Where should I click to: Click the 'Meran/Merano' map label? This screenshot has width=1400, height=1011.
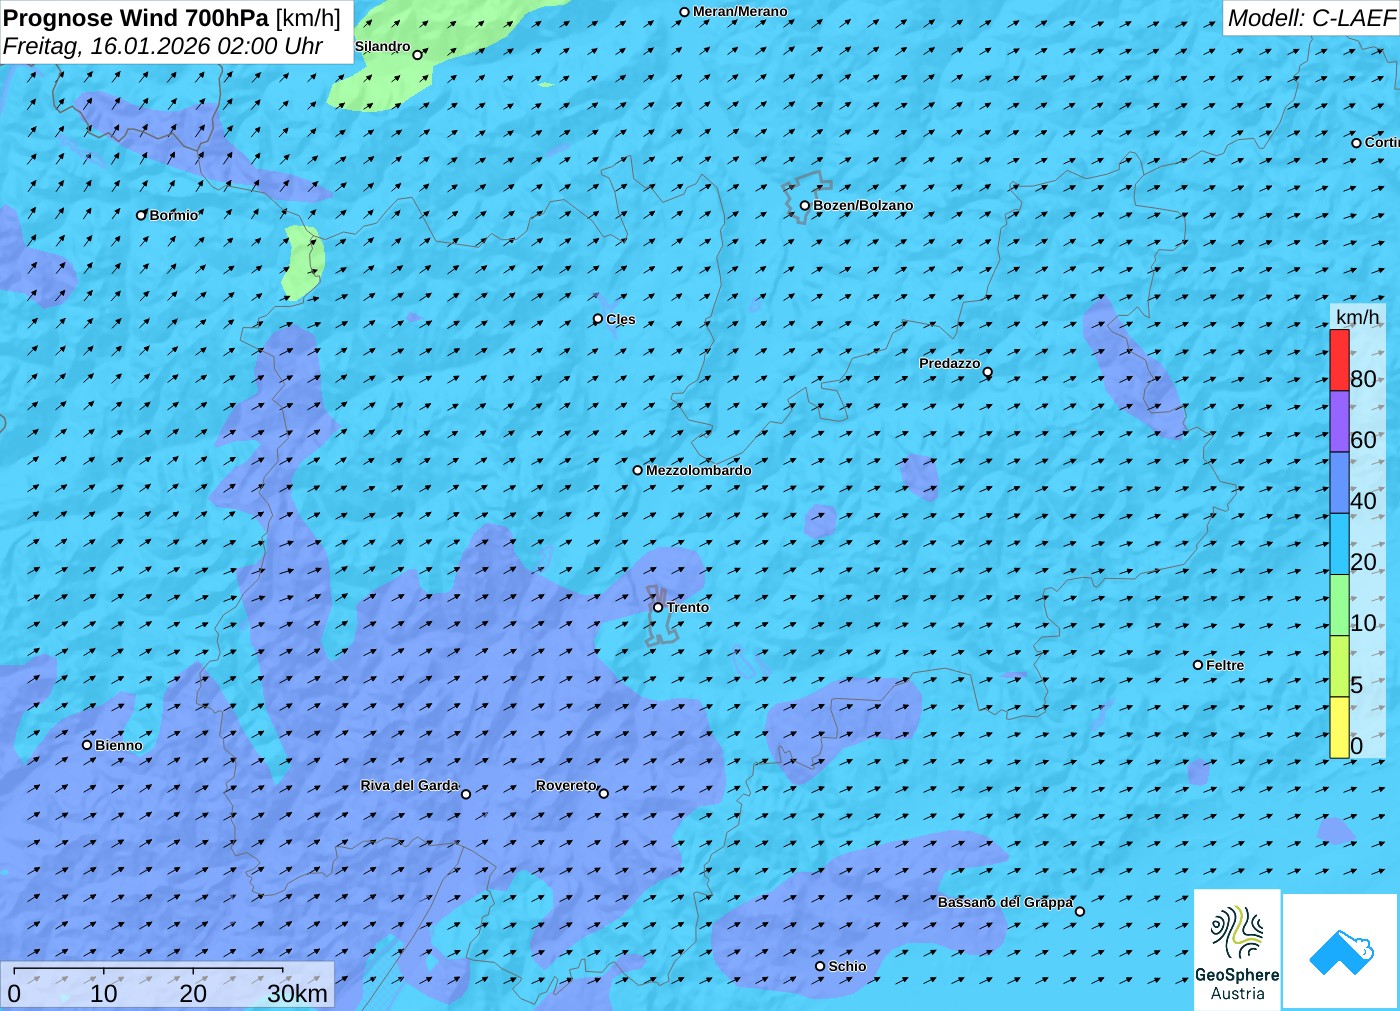click(740, 12)
